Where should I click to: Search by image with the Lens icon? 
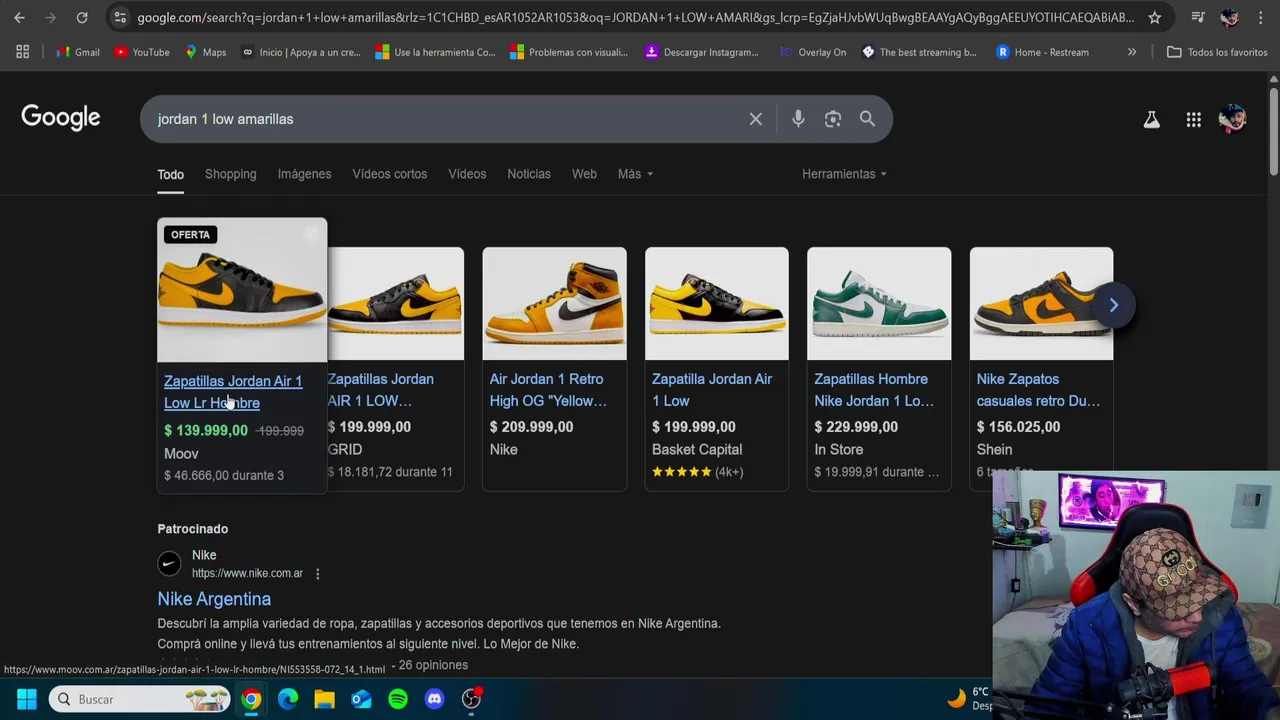[833, 119]
